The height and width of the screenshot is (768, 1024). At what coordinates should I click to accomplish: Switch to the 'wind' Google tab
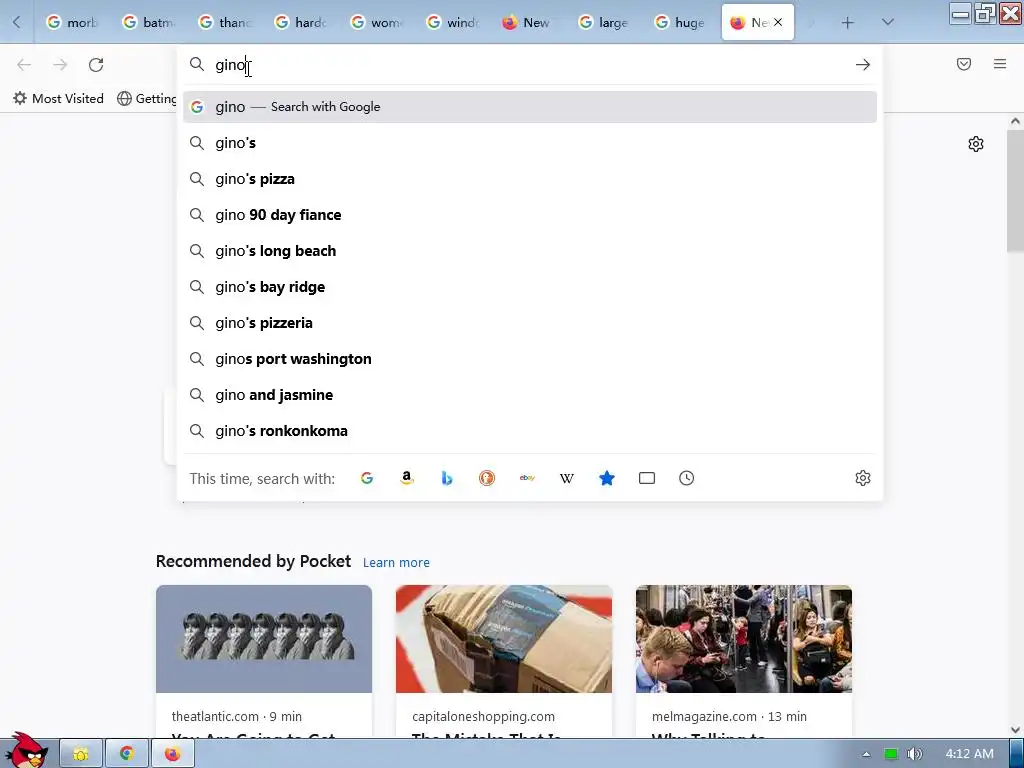click(x=453, y=22)
